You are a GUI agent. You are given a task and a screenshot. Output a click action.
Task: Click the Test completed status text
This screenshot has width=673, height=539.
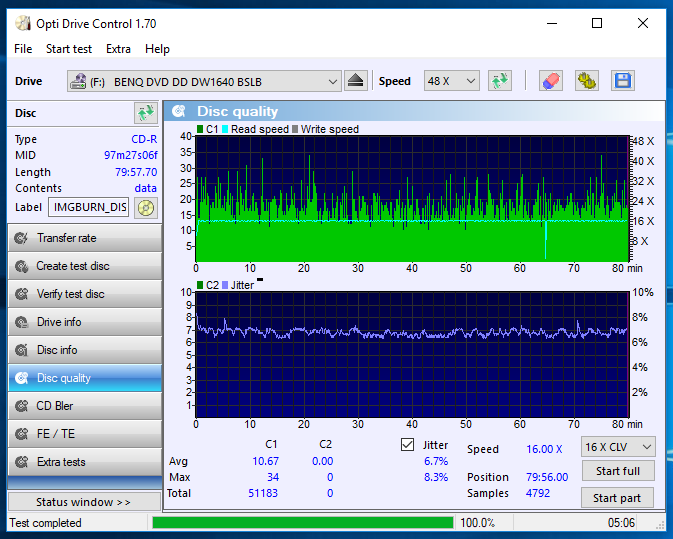[45, 523]
